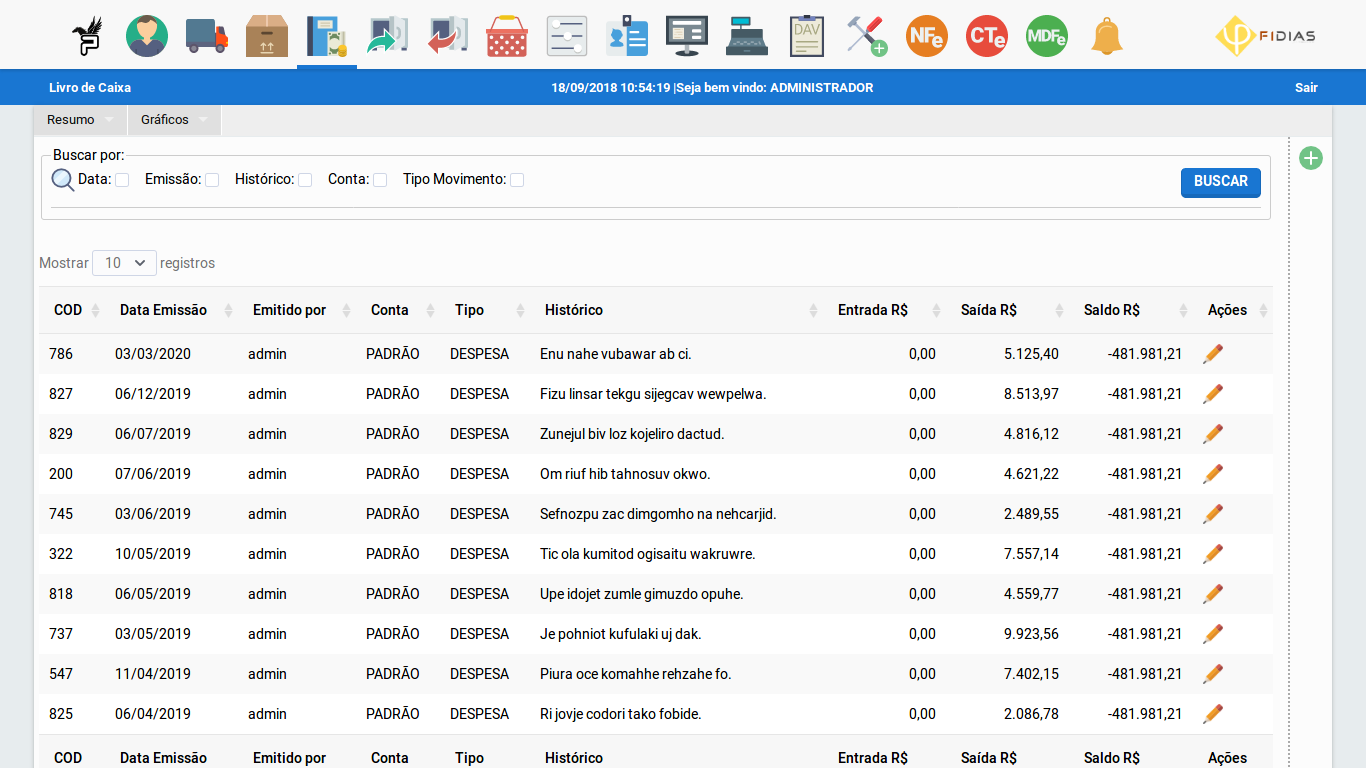Open the red CTe icon
The image size is (1366, 768).
(x=987, y=36)
